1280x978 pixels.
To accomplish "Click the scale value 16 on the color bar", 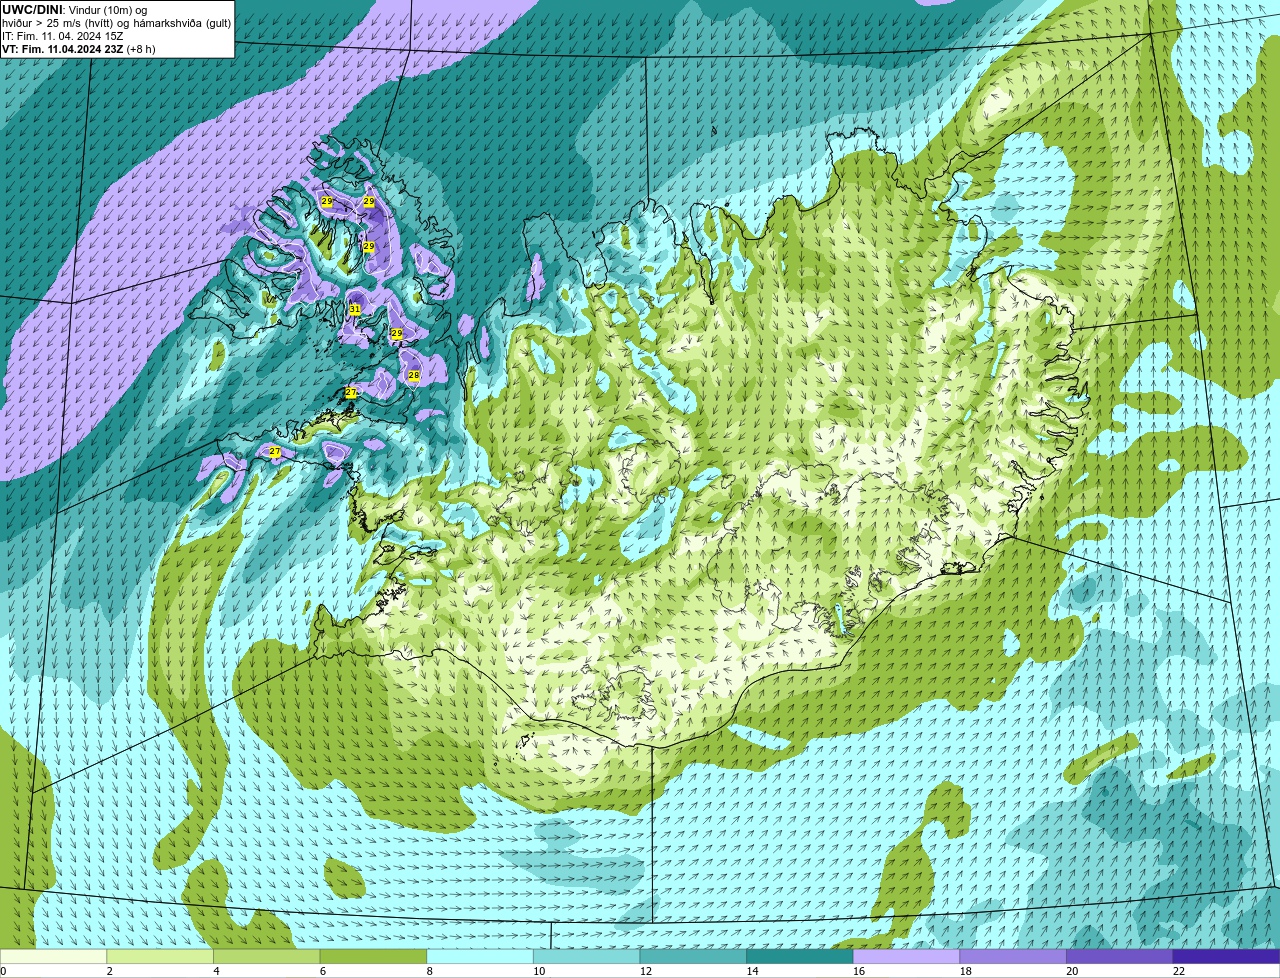I will point(859,971).
